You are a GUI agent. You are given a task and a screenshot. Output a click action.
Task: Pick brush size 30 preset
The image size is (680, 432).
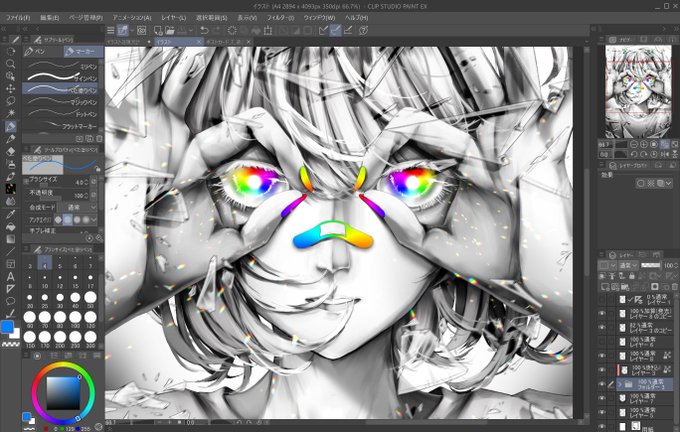(x=60, y=299)
